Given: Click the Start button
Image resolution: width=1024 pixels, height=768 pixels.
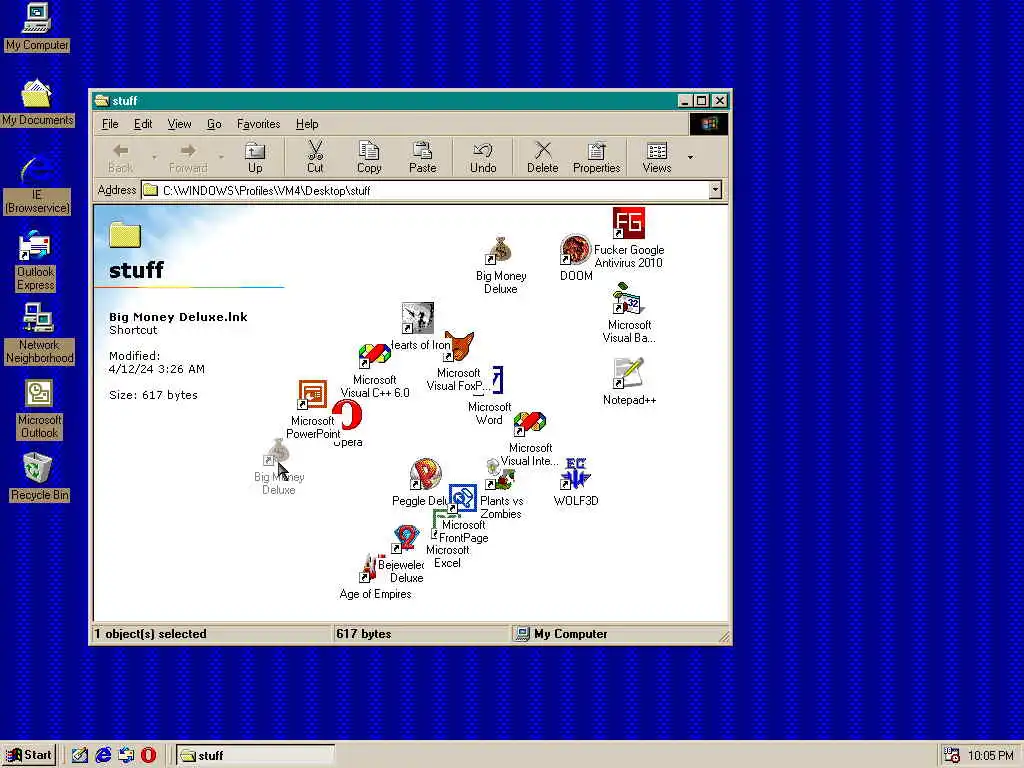Looking at the screenshot, I should click(29, 755).
